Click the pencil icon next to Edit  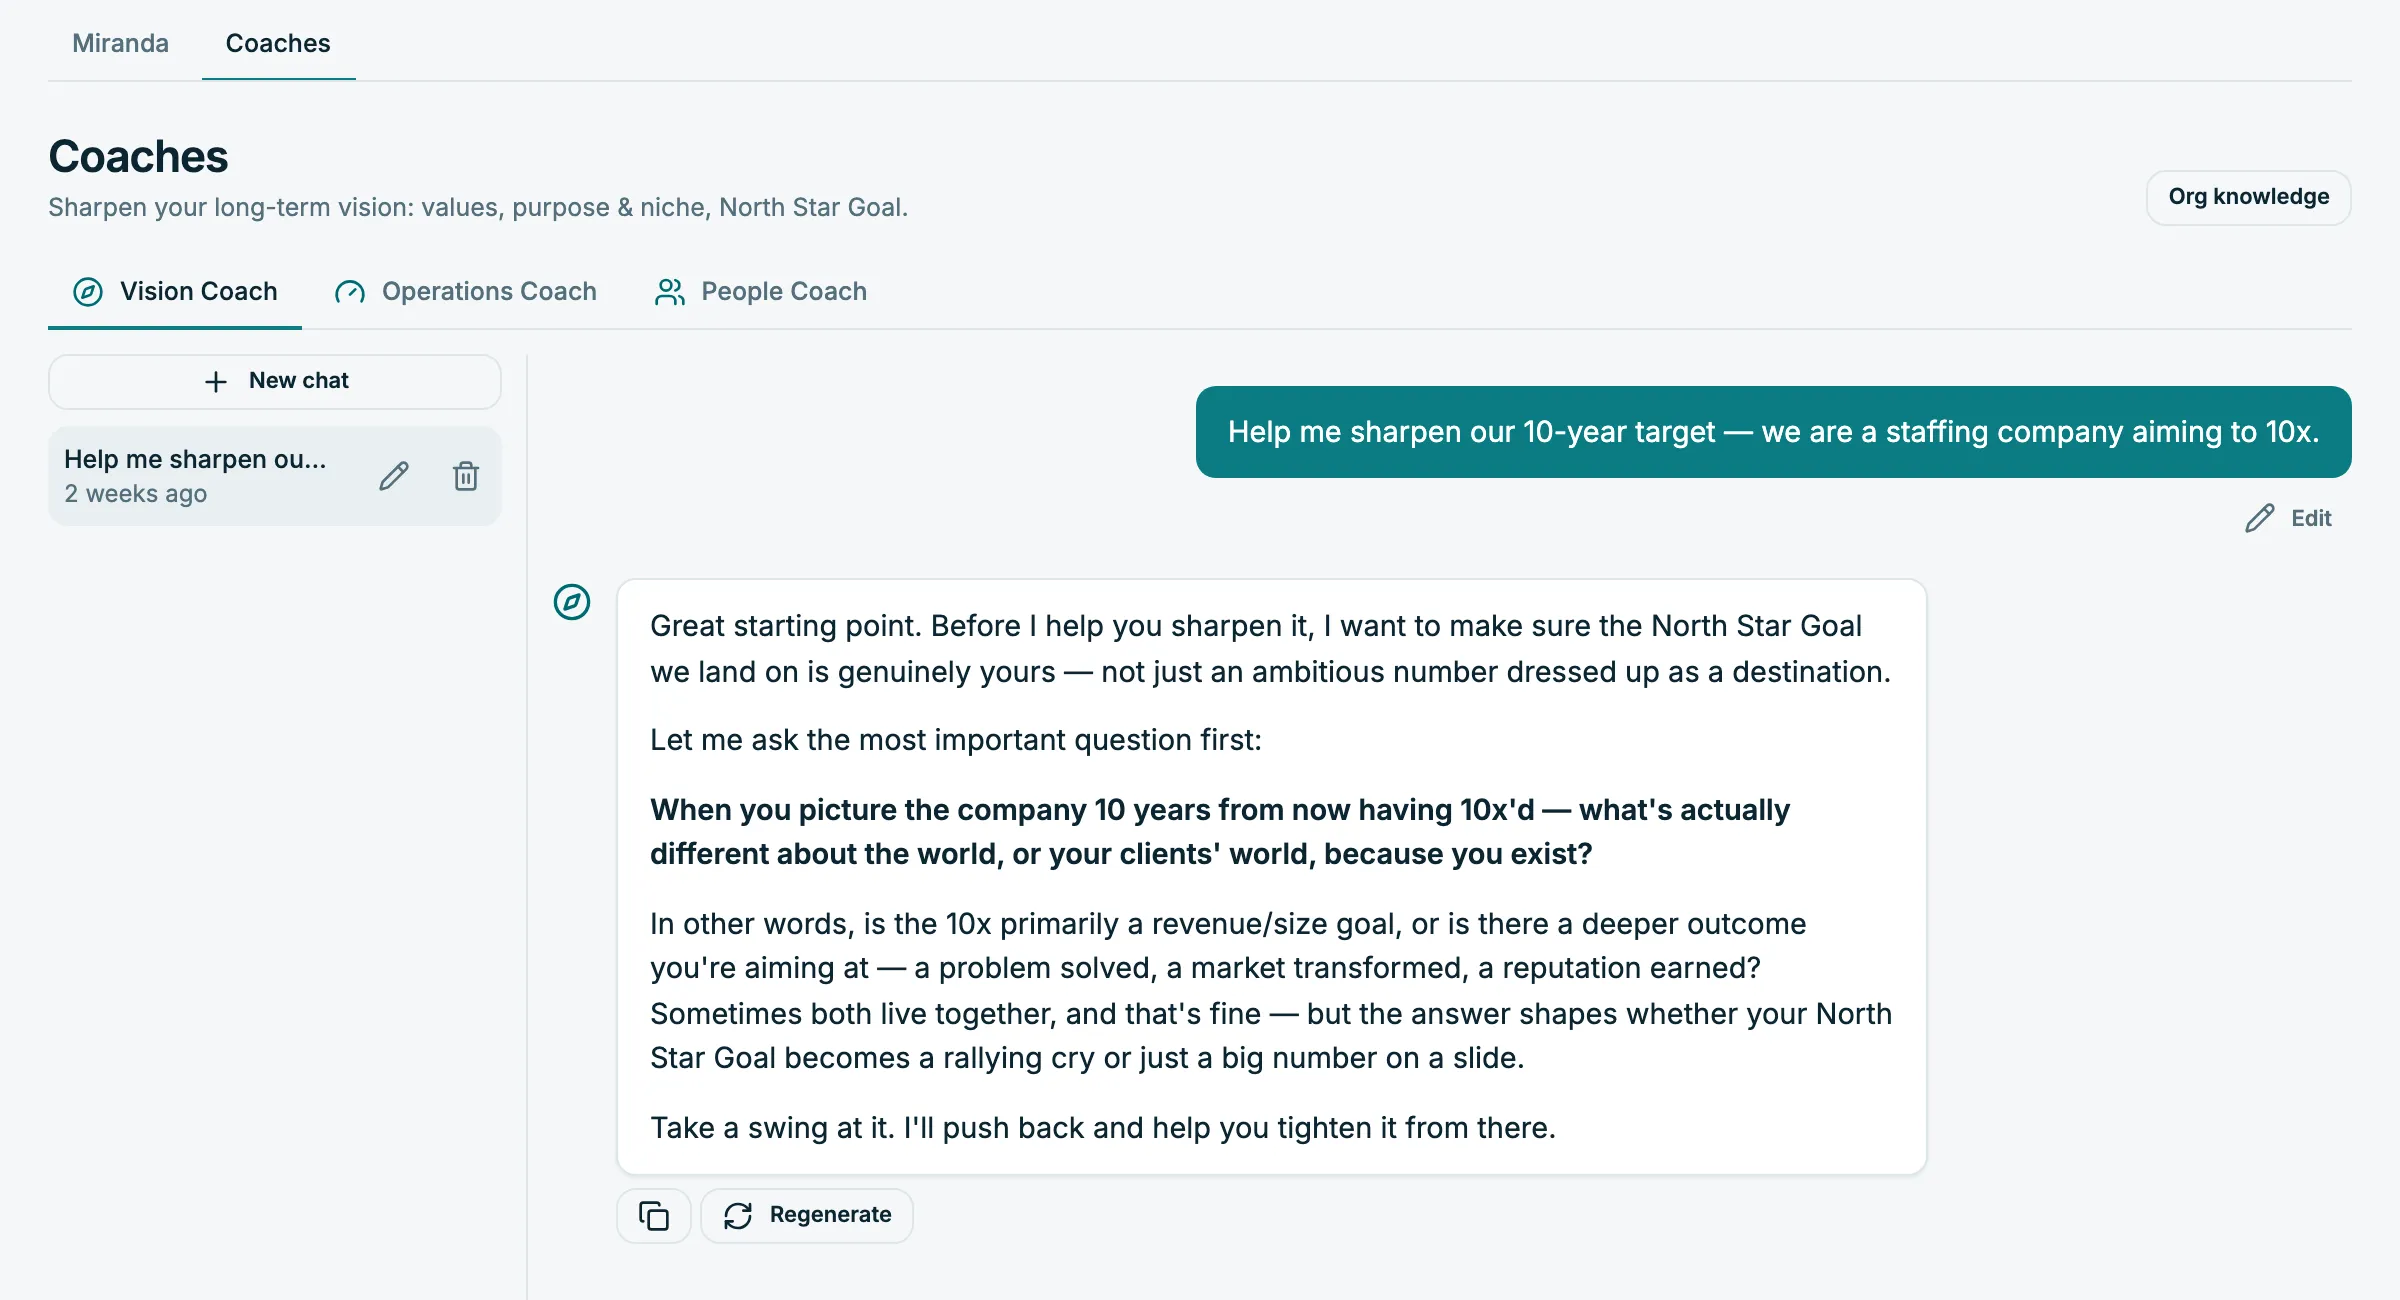pos(2260,518)
